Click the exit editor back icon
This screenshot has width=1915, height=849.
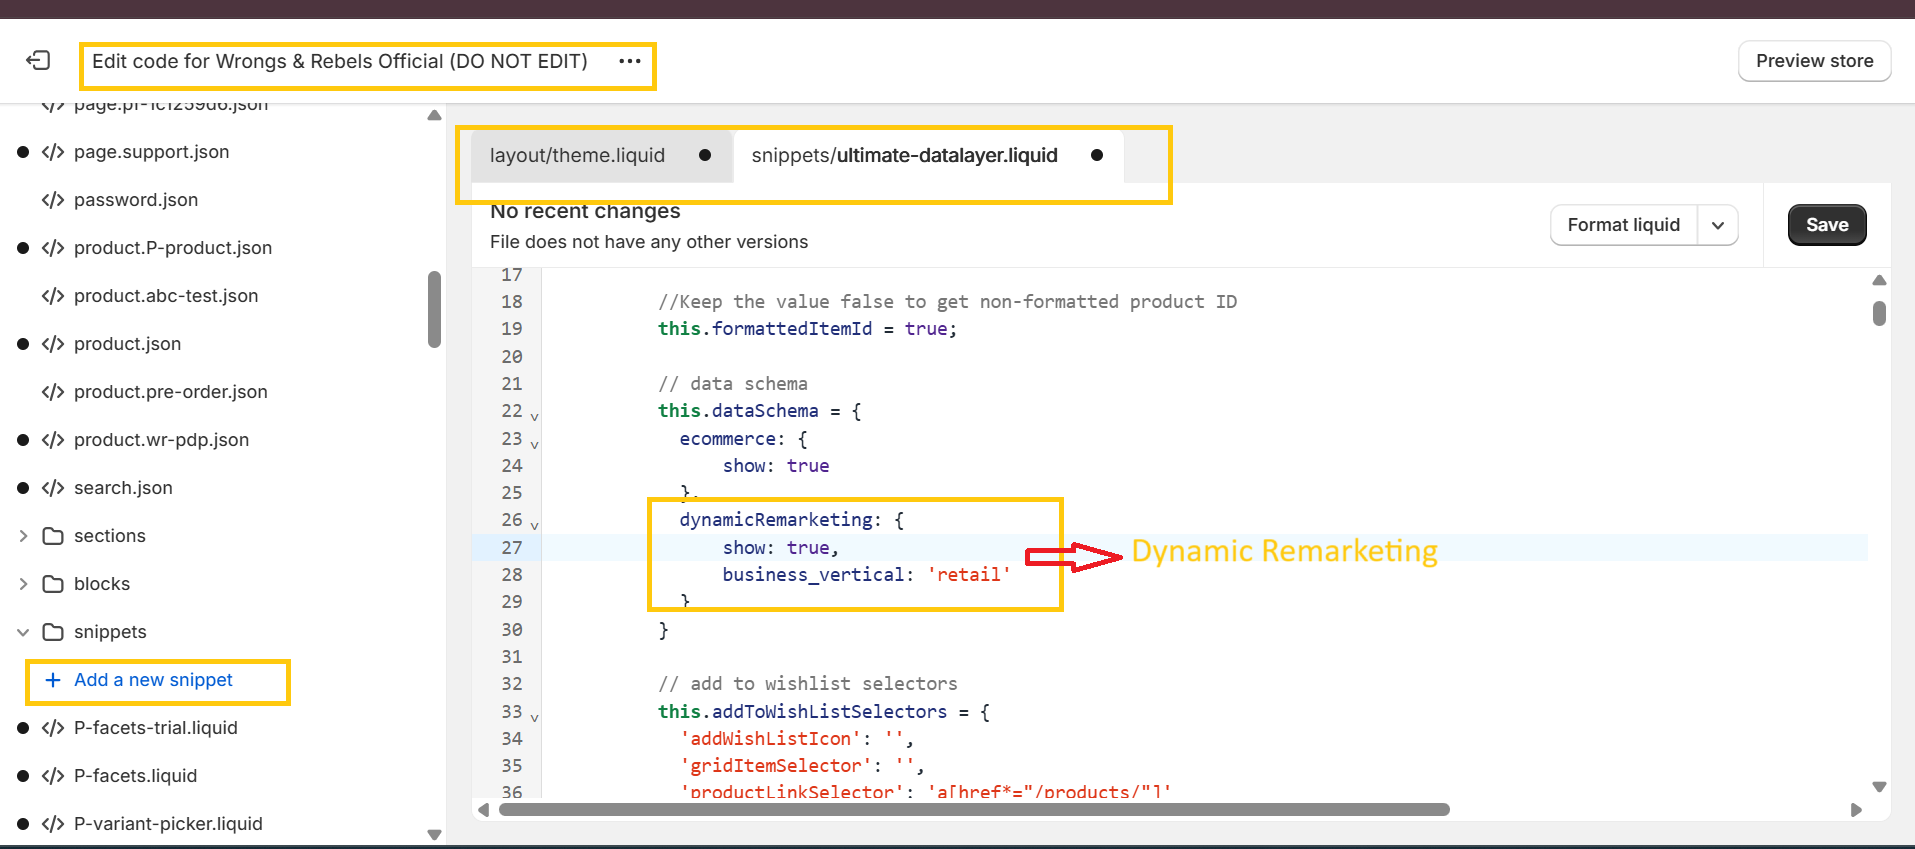point(38,61)
